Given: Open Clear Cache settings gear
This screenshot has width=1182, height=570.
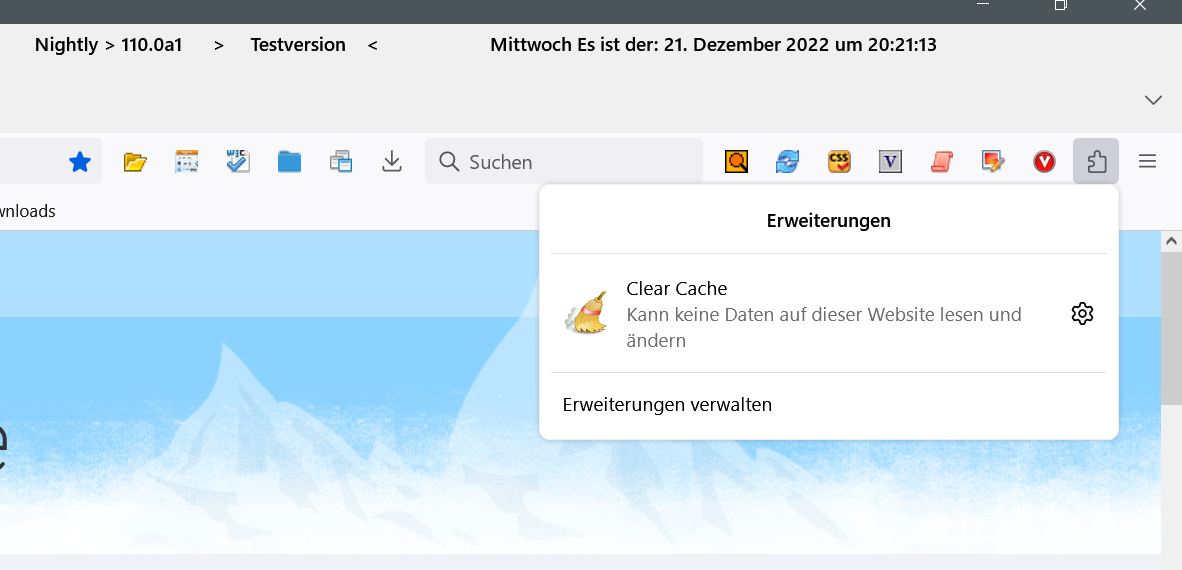Looking at the screenshot, I should coord(1082,314).
